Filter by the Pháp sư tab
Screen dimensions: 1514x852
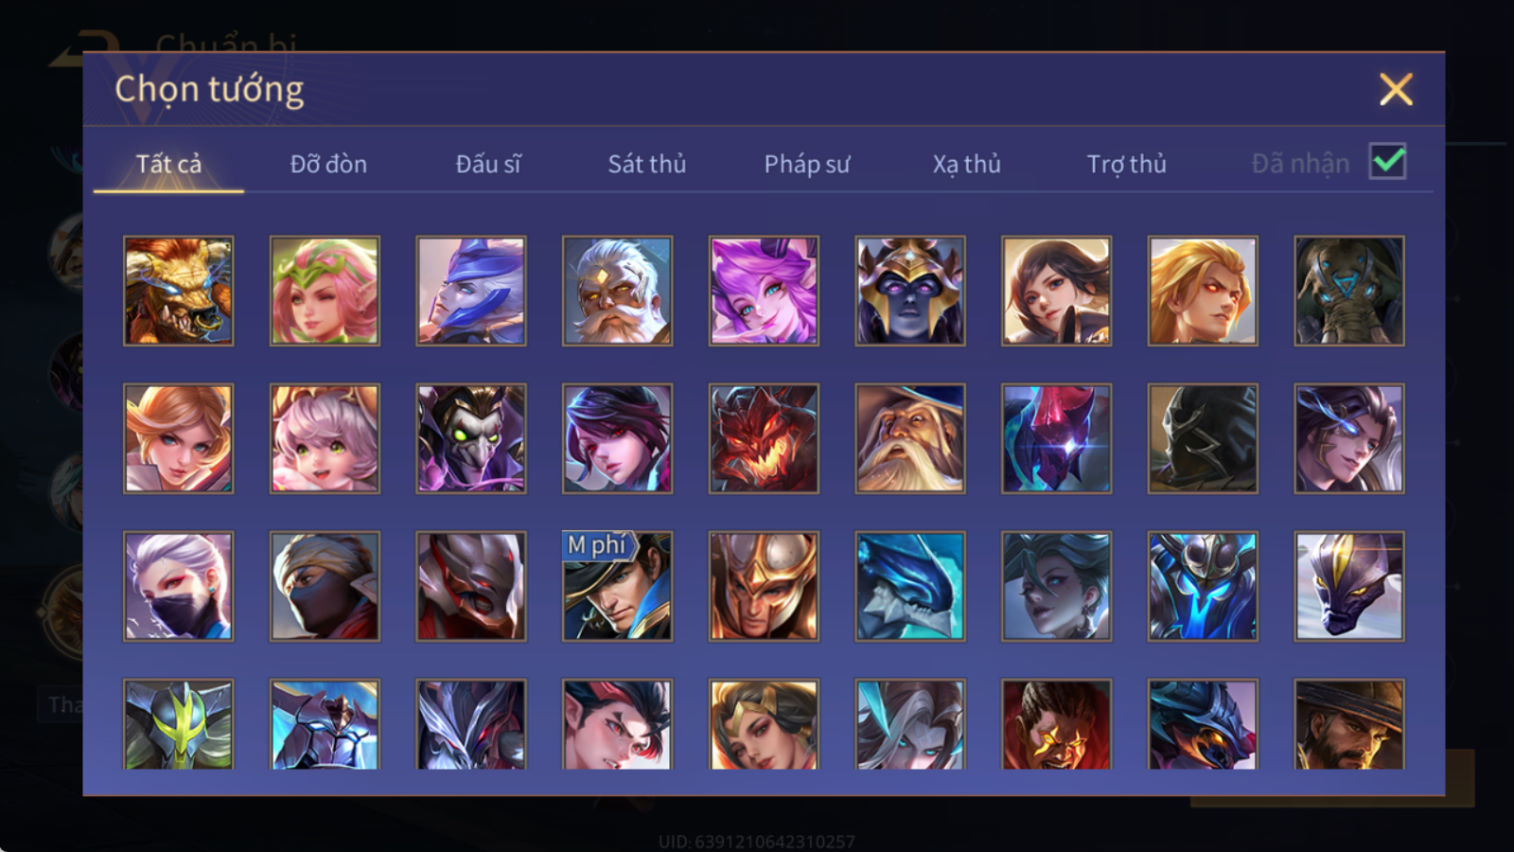pyautogui.click(x=807, y=164)
